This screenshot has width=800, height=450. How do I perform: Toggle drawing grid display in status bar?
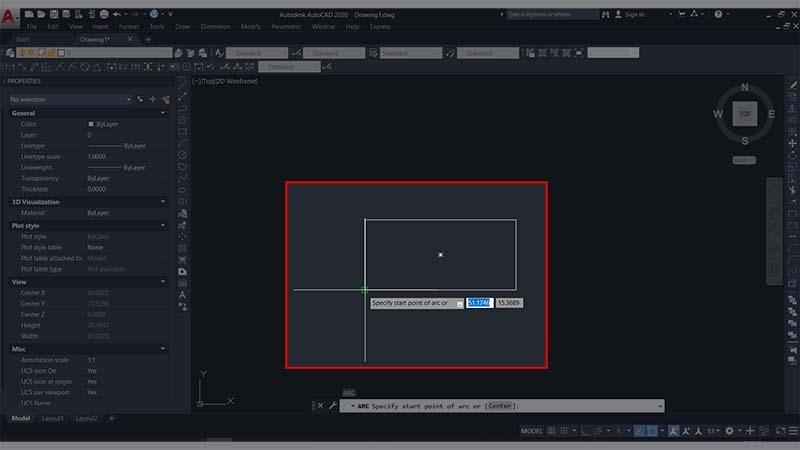552,431
